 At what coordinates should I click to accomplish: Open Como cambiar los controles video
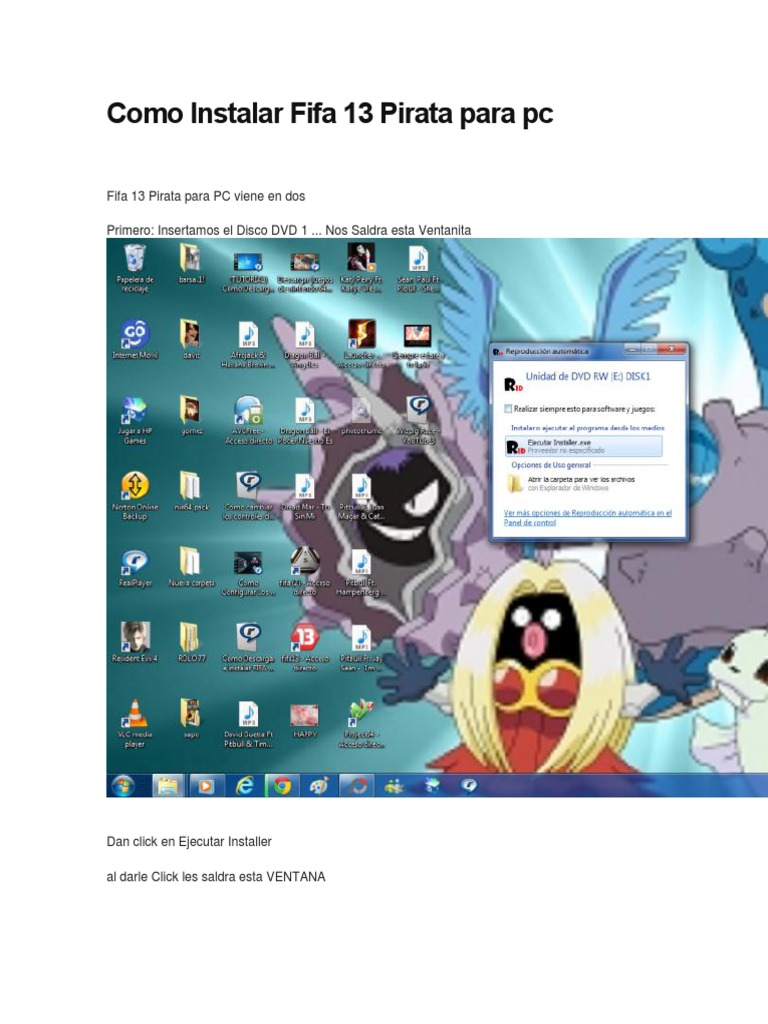point(248,496)
